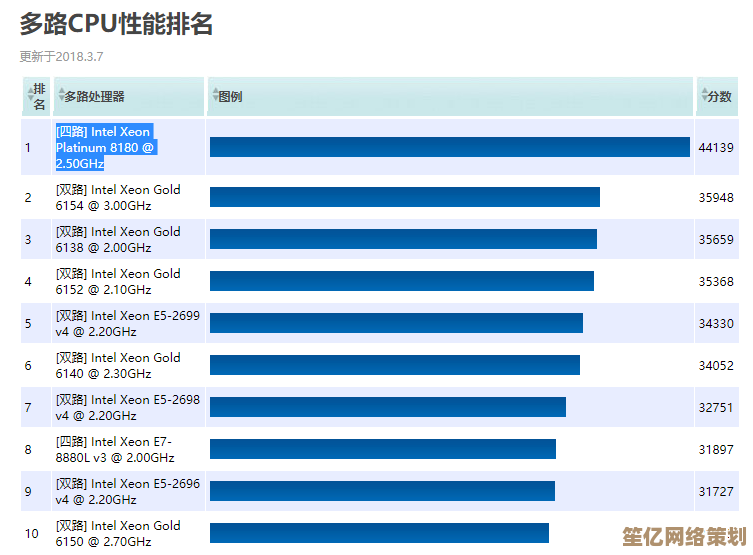Click the score value 44139
753x555 pixels.
(716, 147)
